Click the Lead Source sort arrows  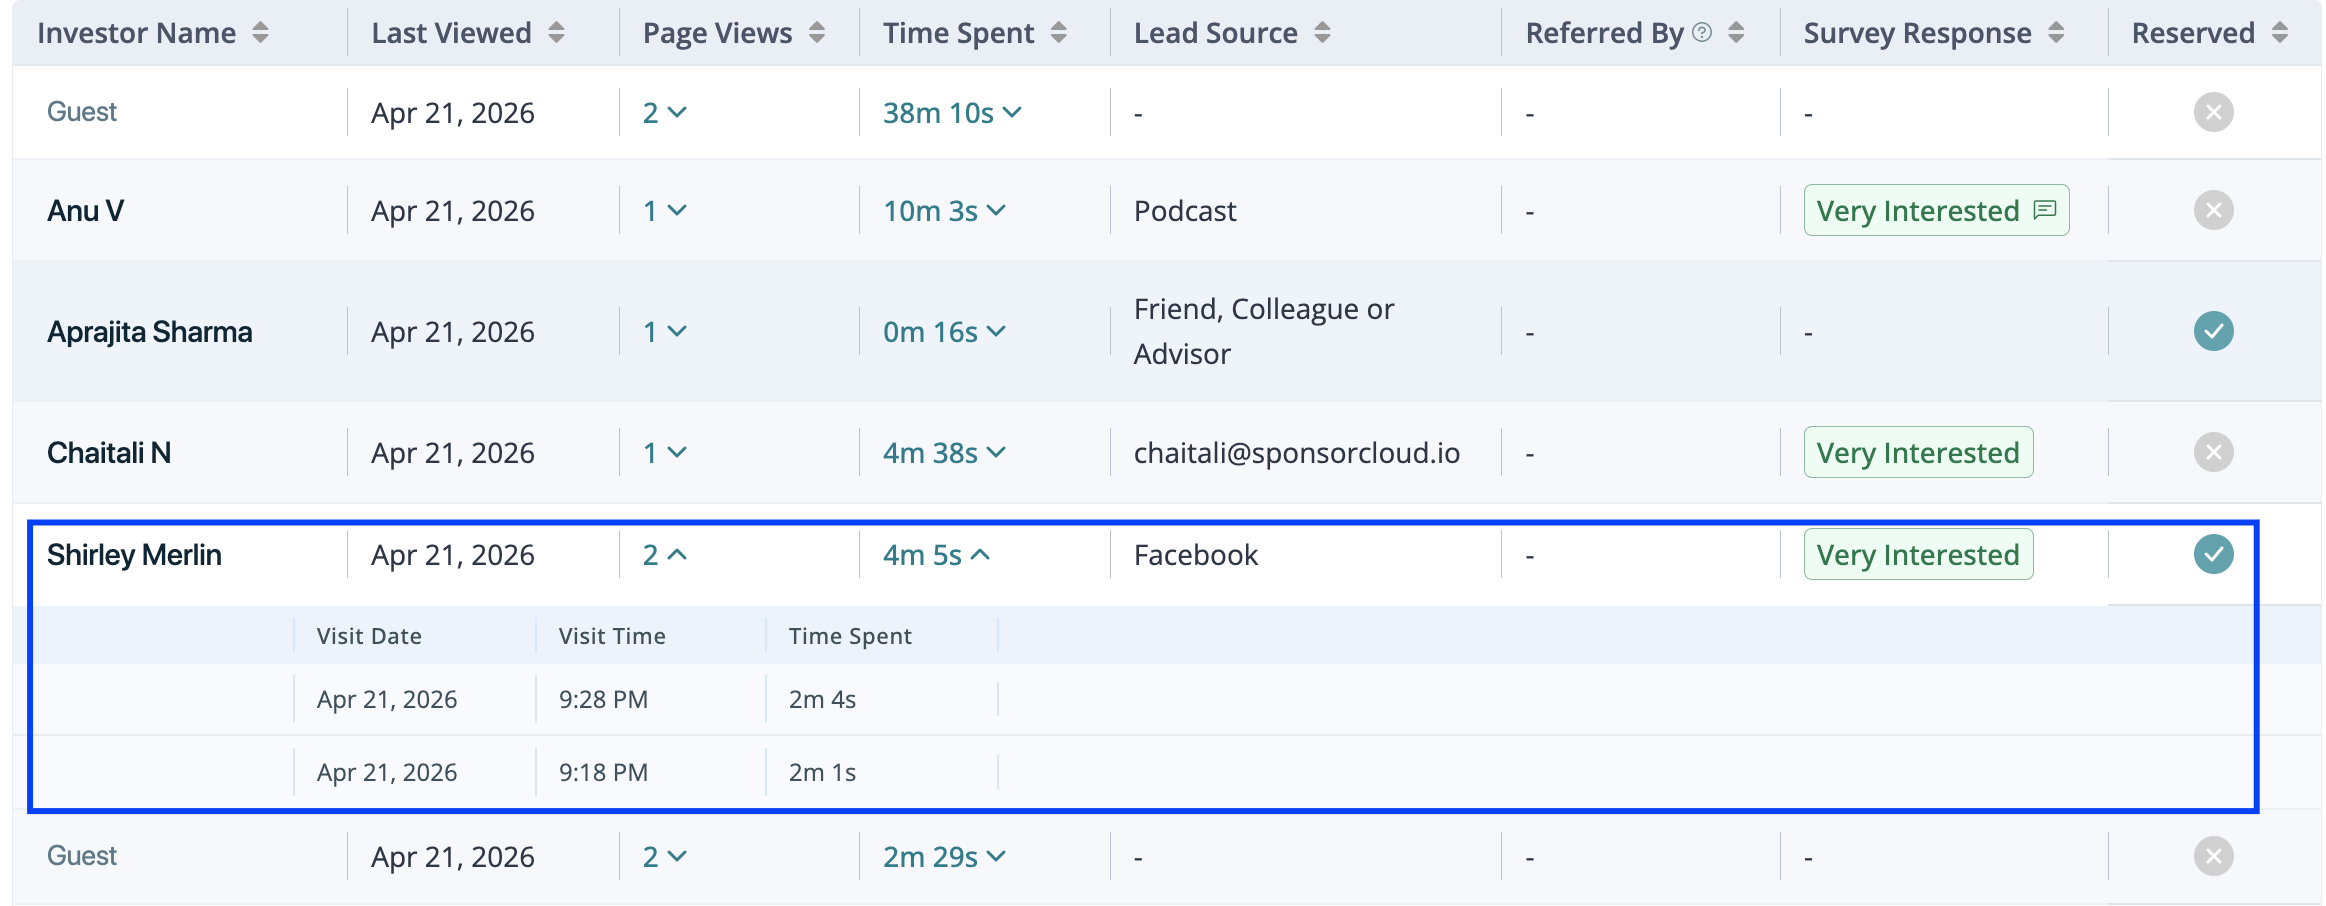1322,33
